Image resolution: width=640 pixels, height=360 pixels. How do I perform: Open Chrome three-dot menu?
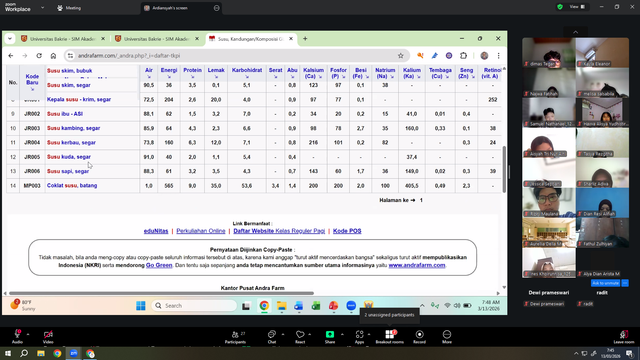point(498,56)
